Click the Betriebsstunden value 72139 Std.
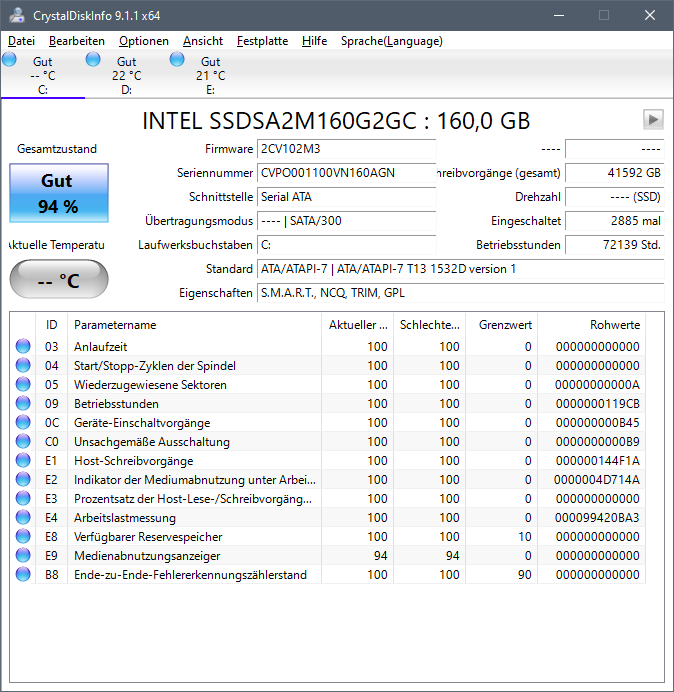 coord(614,245)
